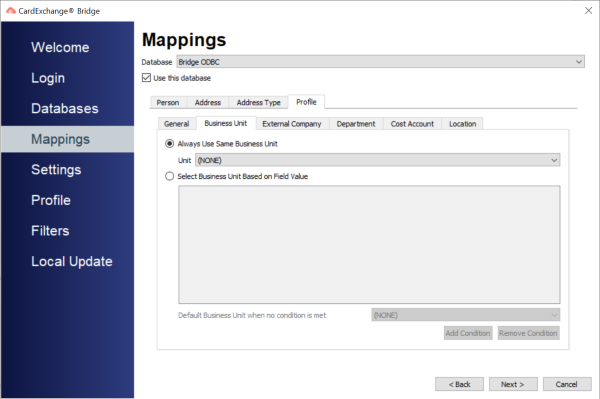Click the CardExchange logo icon in title bar
This screenshot has width=600, height=399.
[11, 11]
